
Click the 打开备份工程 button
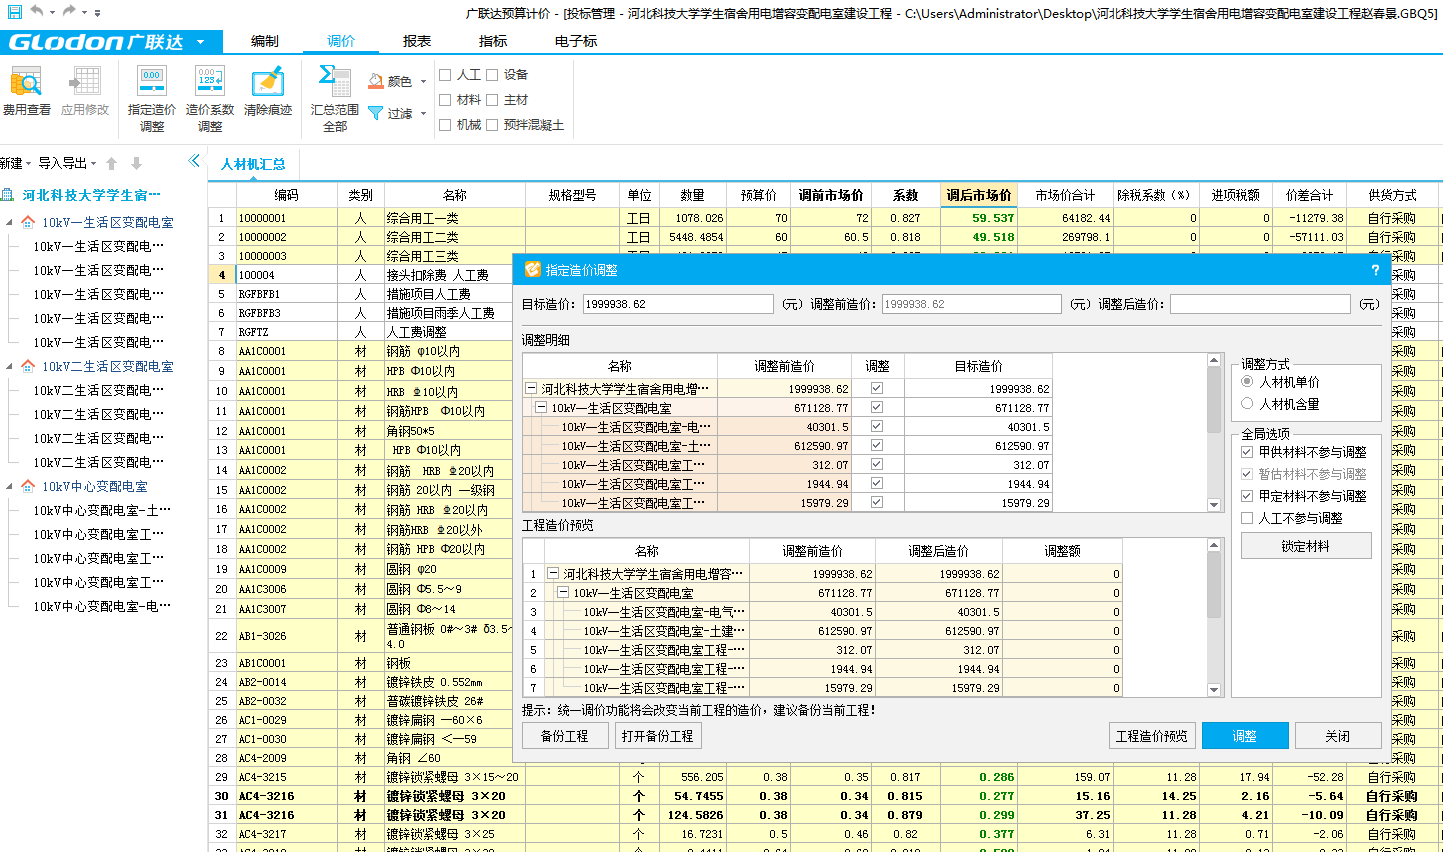coord(658,736)
